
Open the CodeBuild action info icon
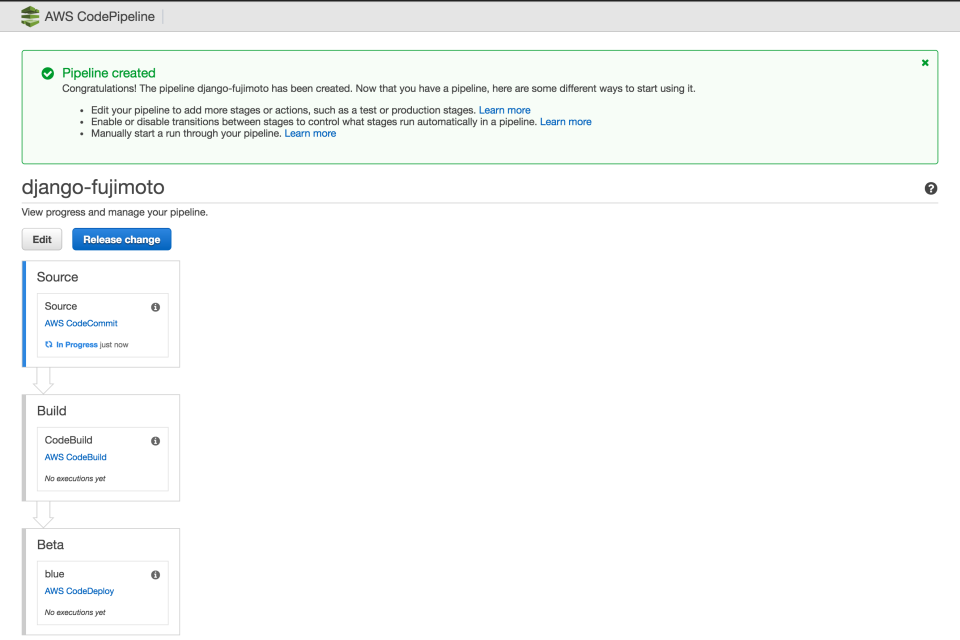(154, 440)
